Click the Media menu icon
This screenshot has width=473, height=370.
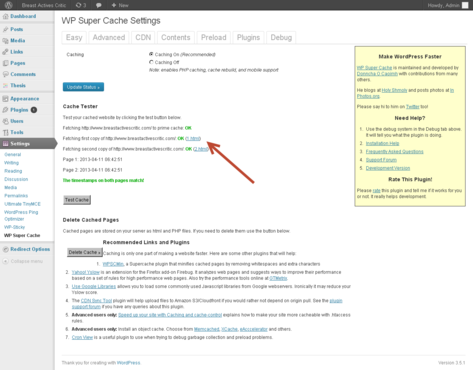(5, 41)
